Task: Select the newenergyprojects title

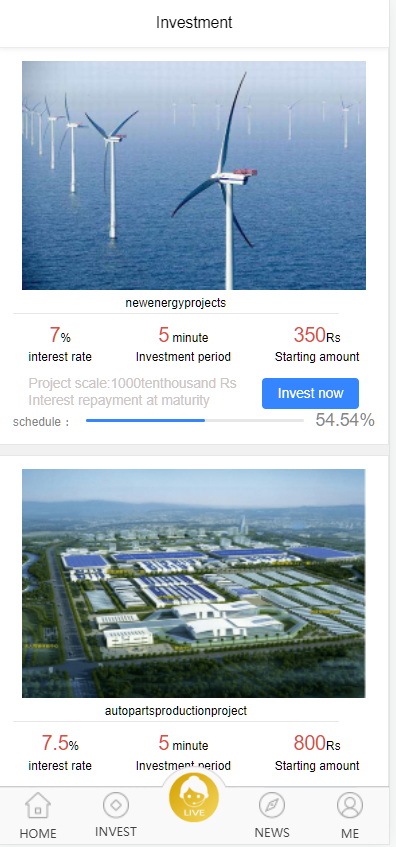Action: coord(176,303)
